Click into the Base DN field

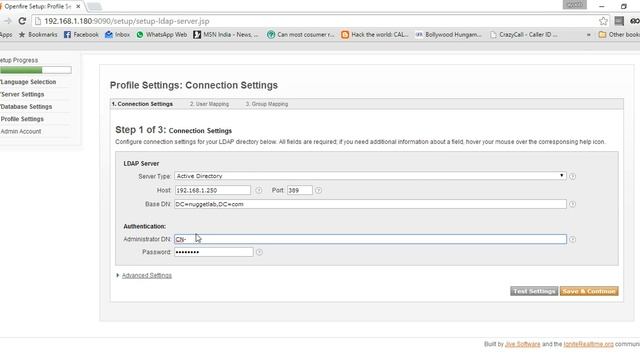point(370,204)
